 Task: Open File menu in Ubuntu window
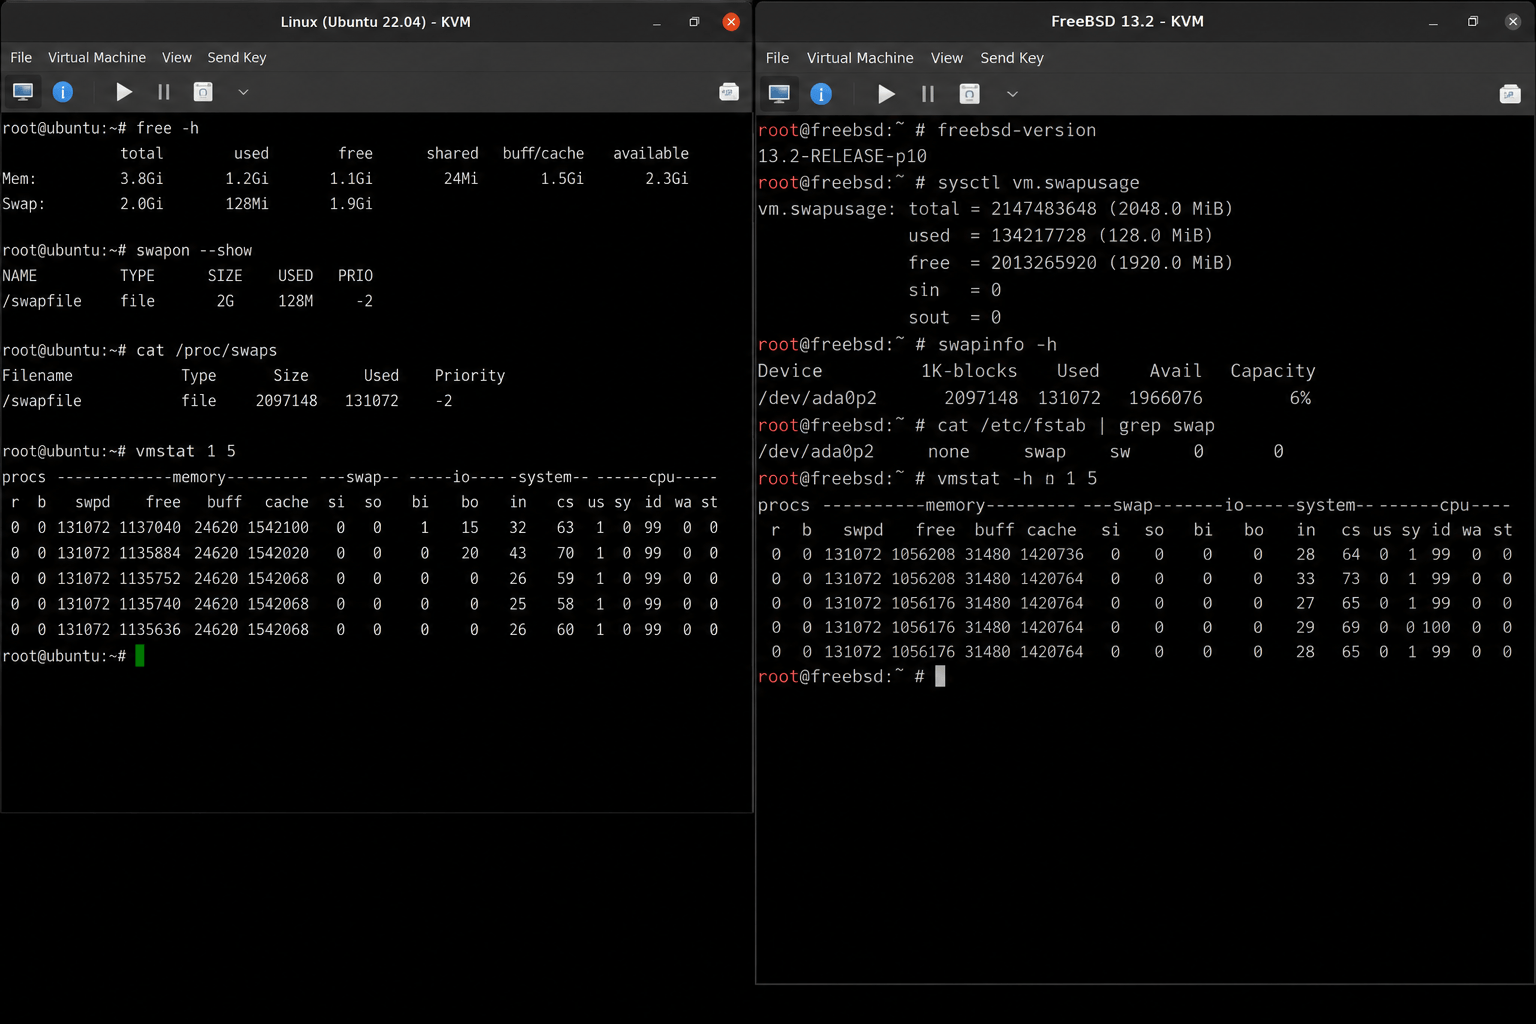21,57
